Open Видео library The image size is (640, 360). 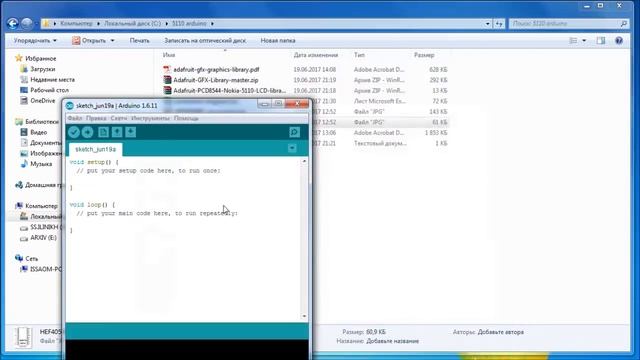click(x=38, y=132)
